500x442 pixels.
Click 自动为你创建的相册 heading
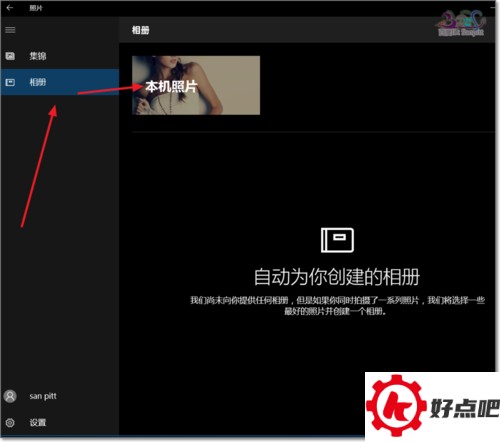click(337, 277)
